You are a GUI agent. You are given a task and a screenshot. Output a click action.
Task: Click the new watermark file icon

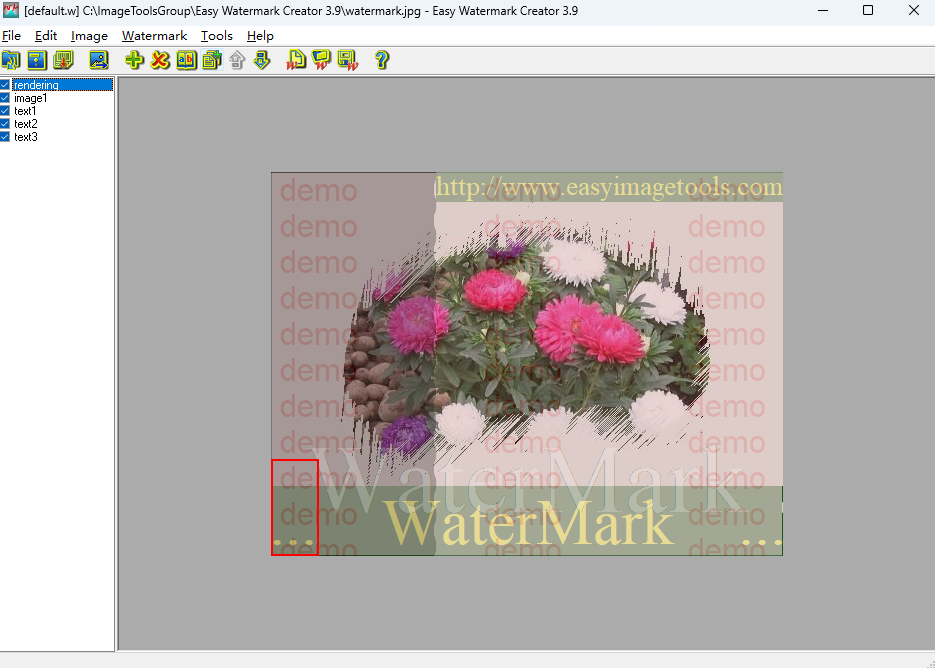click(297, 61)
